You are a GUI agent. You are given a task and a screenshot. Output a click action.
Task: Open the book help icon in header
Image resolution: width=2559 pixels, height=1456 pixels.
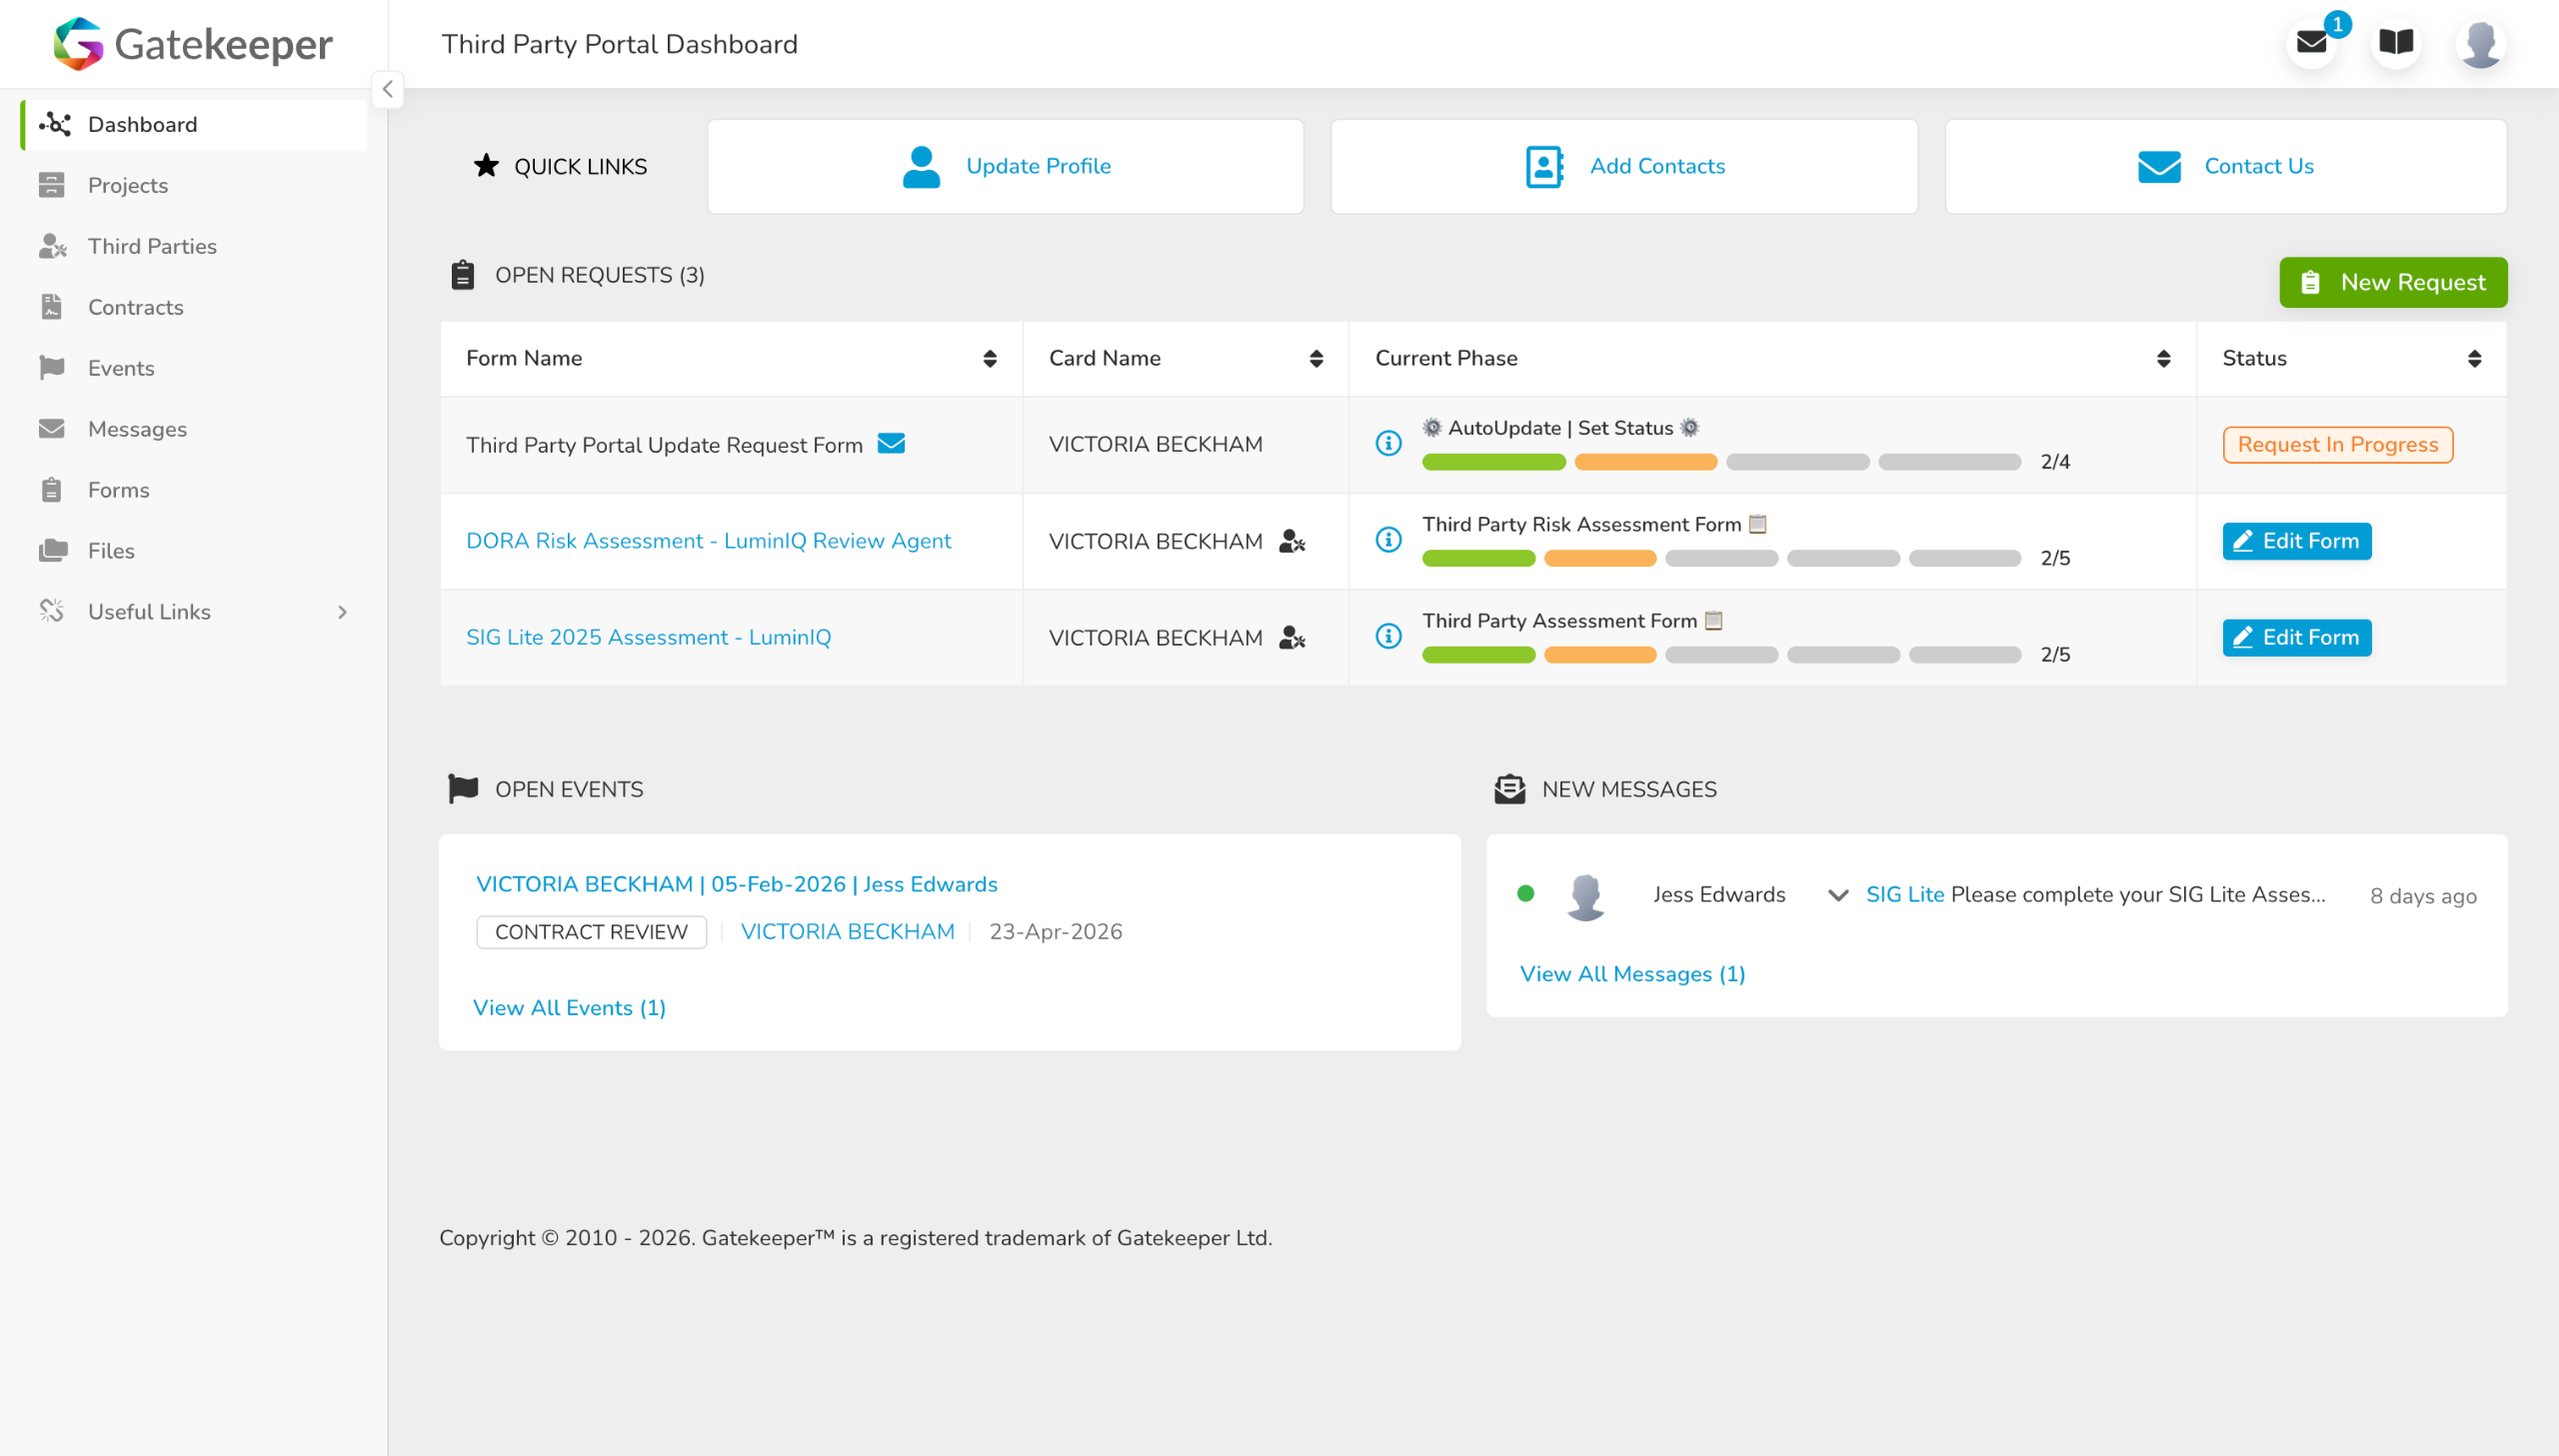coord(2395,43)
